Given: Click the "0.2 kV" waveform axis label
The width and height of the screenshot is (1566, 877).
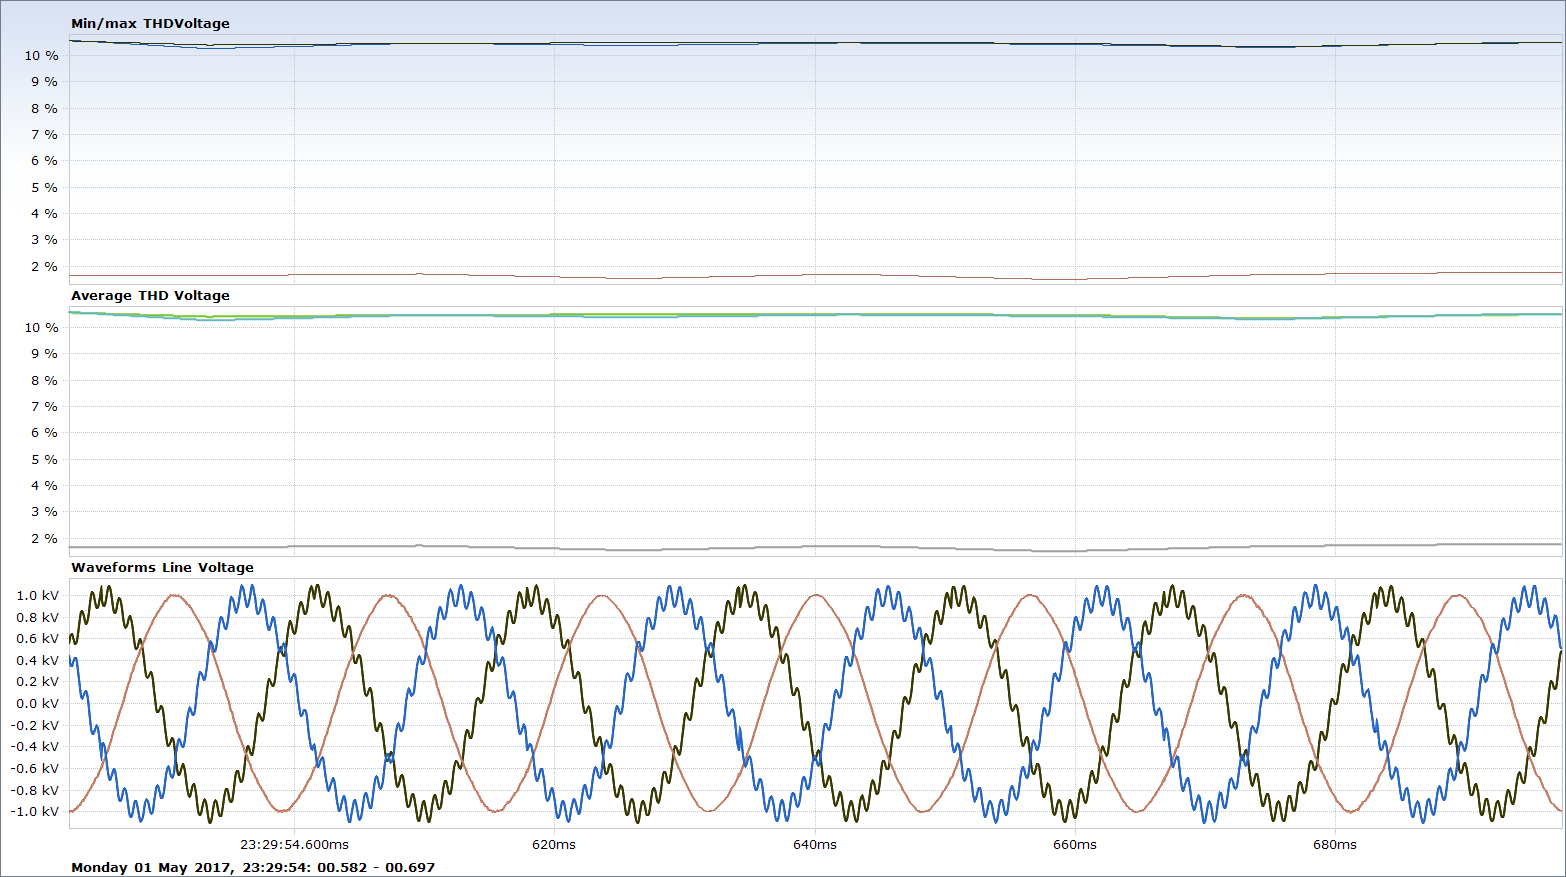Looking at the screenshot, I should (x=37, y=681).
